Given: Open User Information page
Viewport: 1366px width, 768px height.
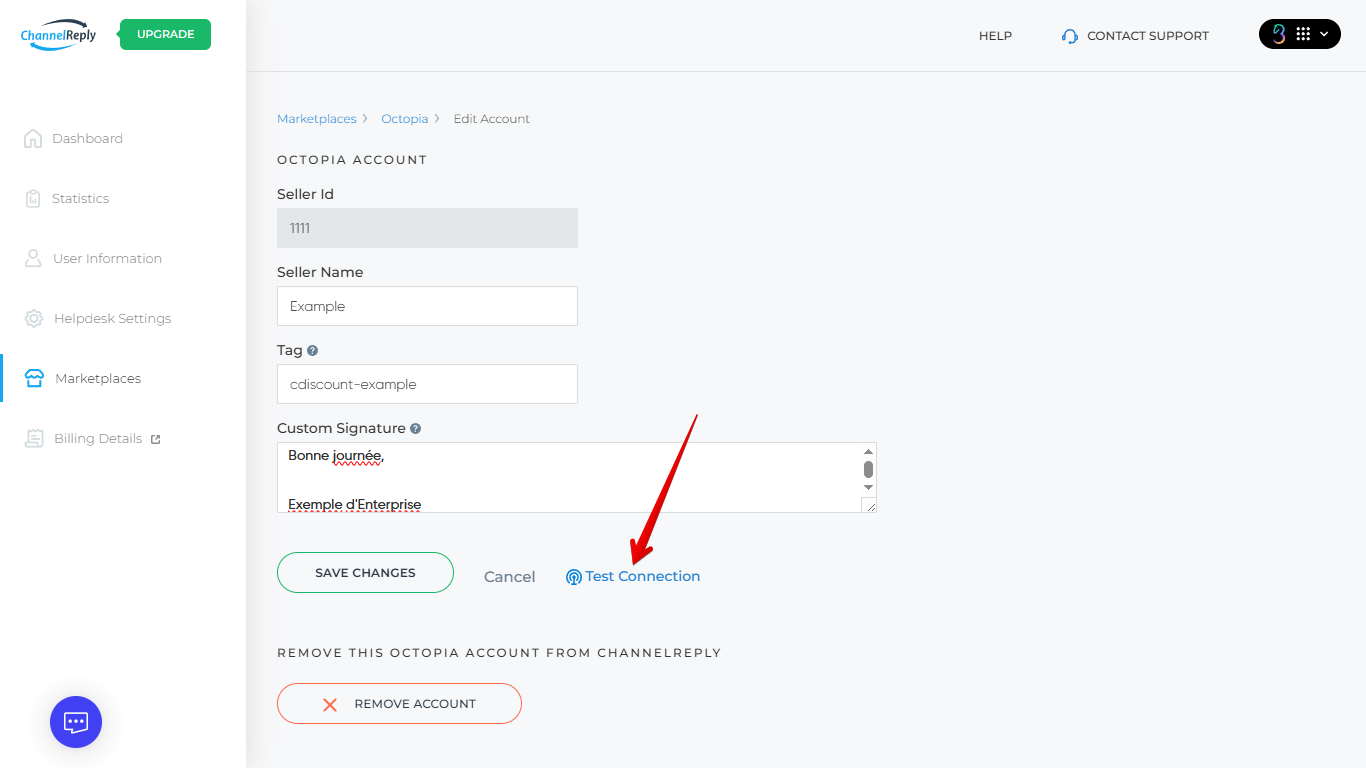Looking at the screenshot, I should coord(107,259).
